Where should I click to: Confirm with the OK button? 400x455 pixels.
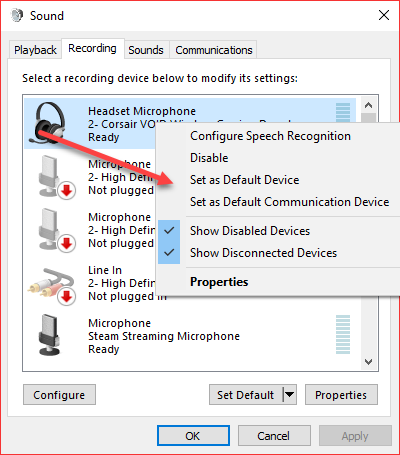point(193,436)
